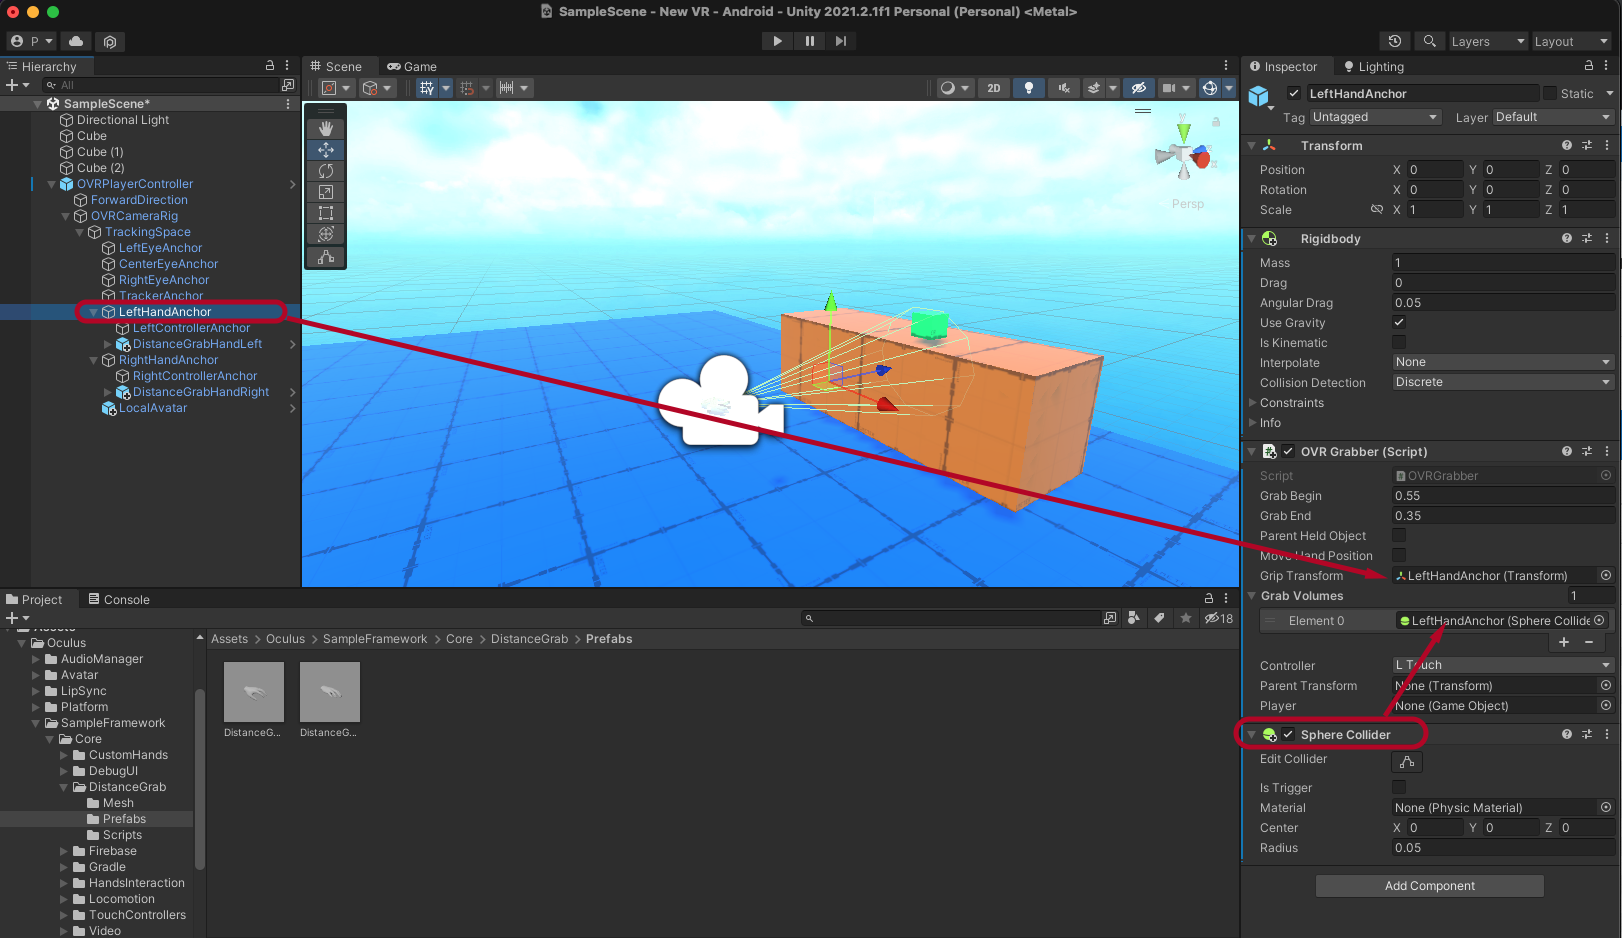
Task: Open the Interpolate dropdown
Action: [x=1503, y=362]
